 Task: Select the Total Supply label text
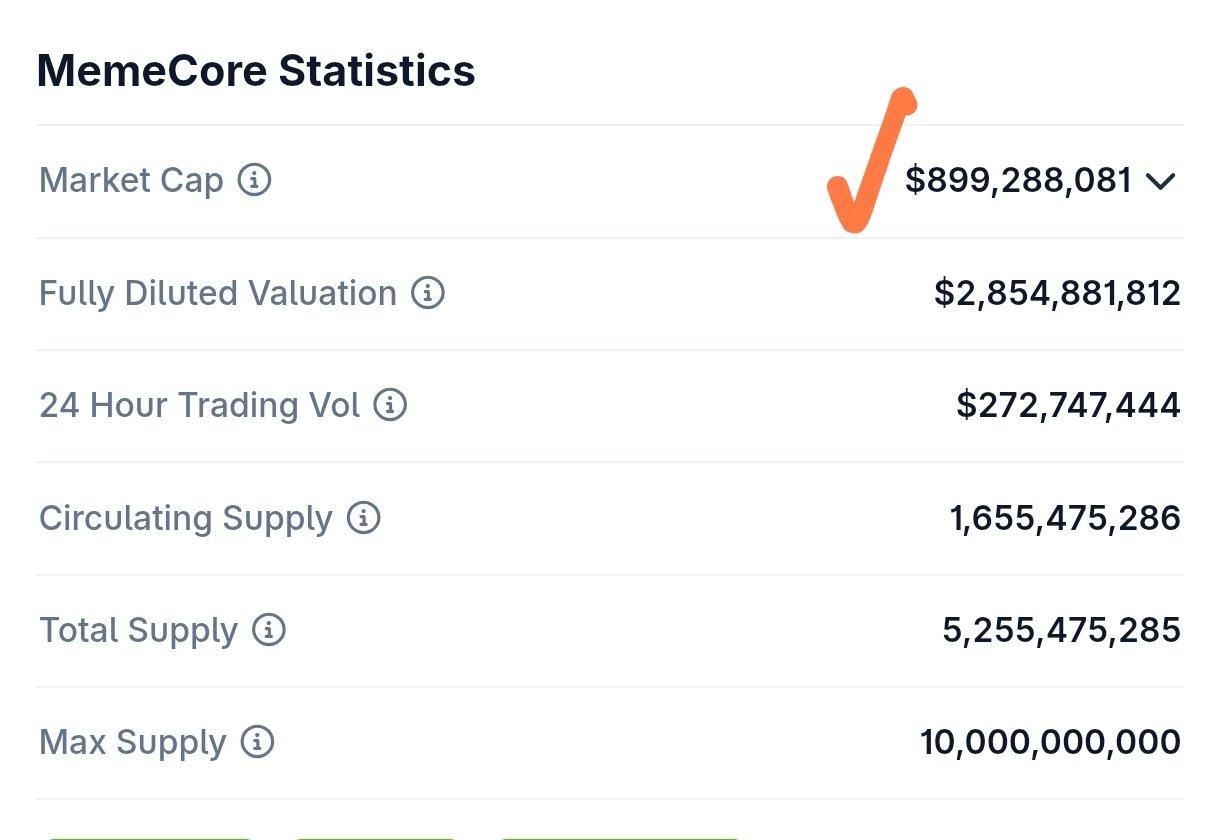pos(138,630)
